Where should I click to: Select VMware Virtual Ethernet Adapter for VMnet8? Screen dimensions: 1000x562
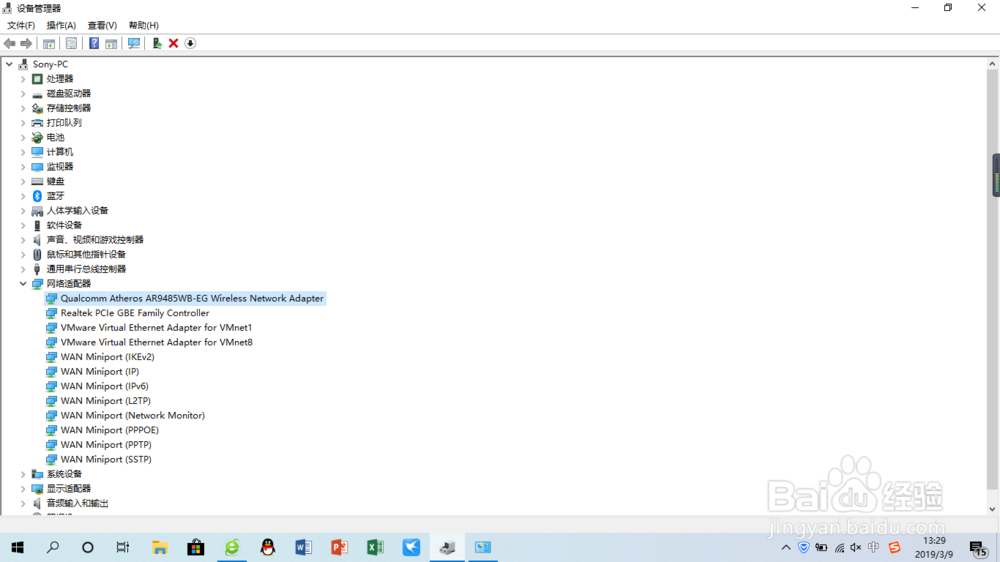click(x=156, y=343)
